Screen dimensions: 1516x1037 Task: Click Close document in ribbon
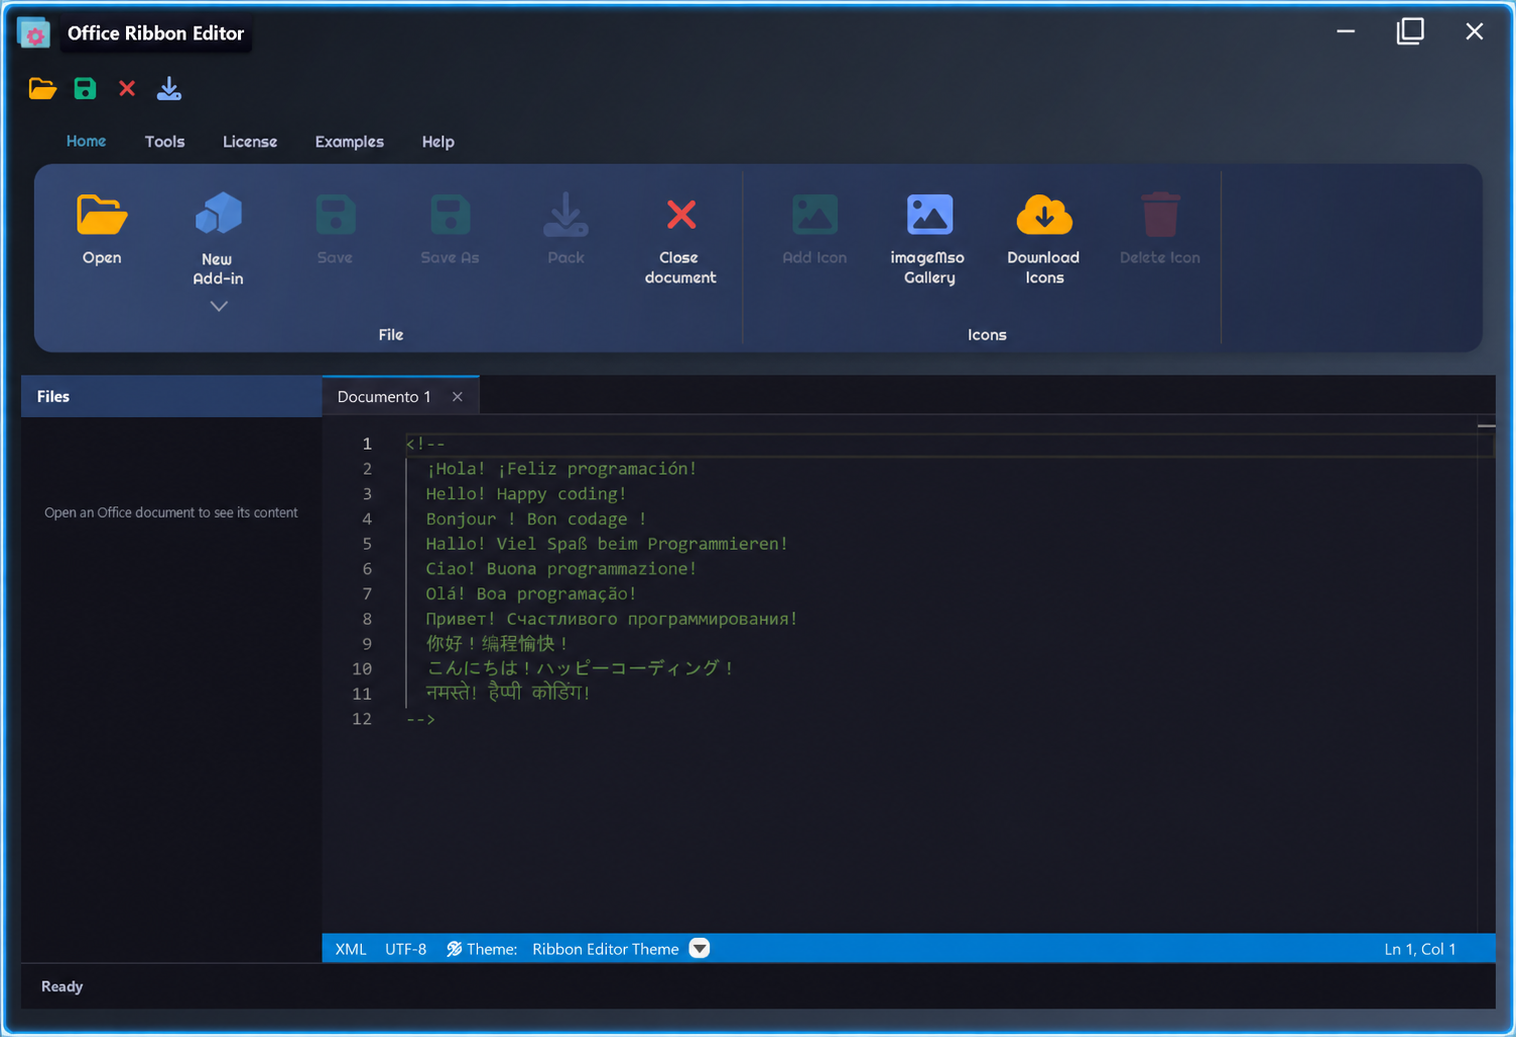(x=680, y=241)
